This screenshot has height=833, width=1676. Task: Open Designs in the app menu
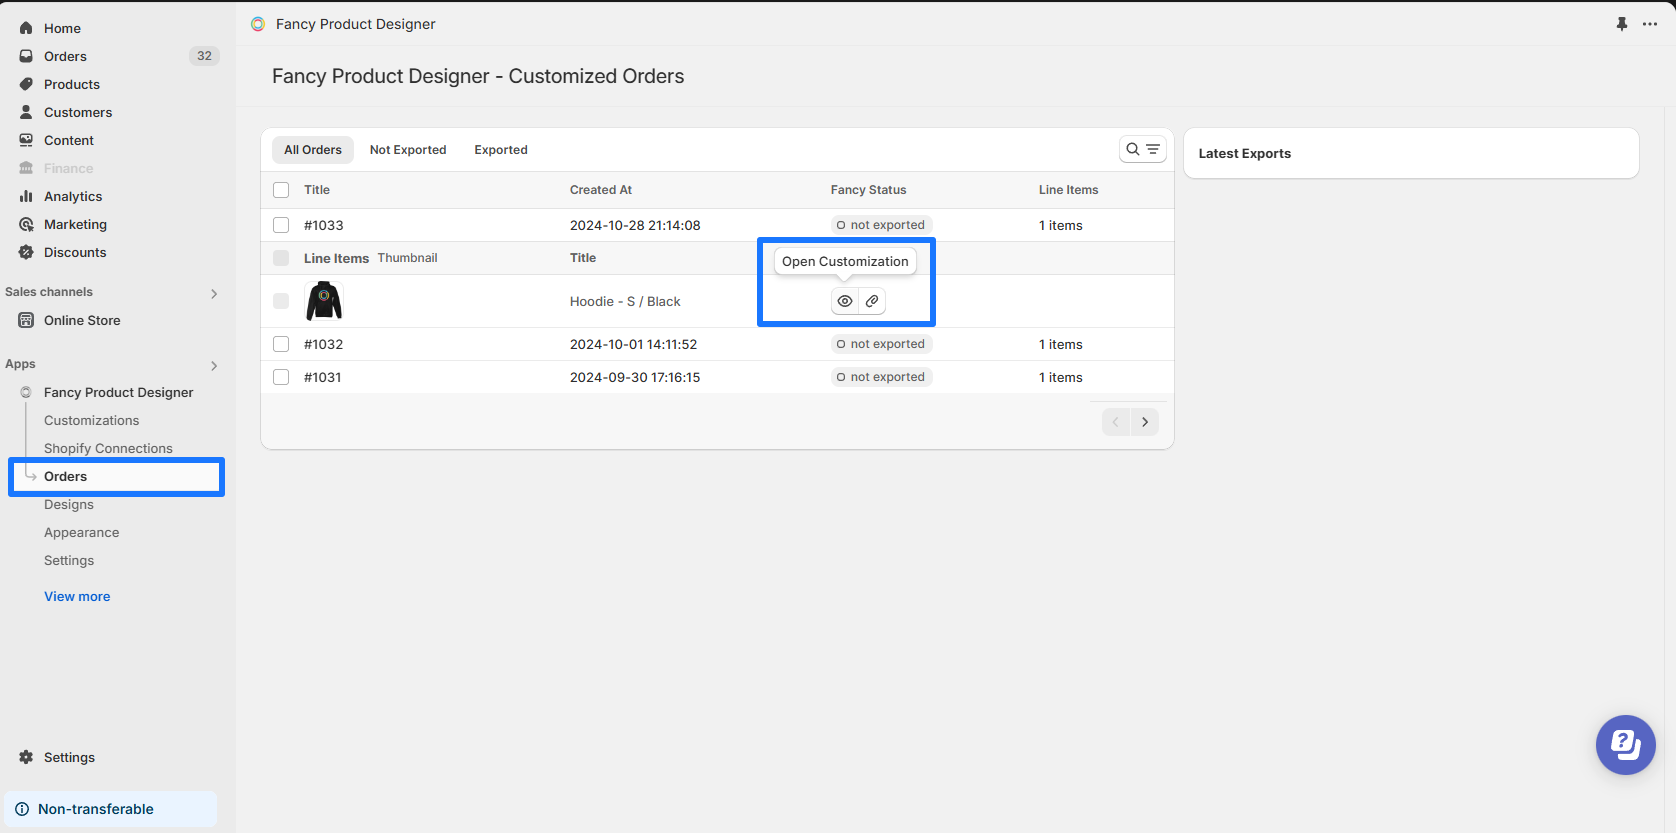pyautogui.click(x=69, y=505)
